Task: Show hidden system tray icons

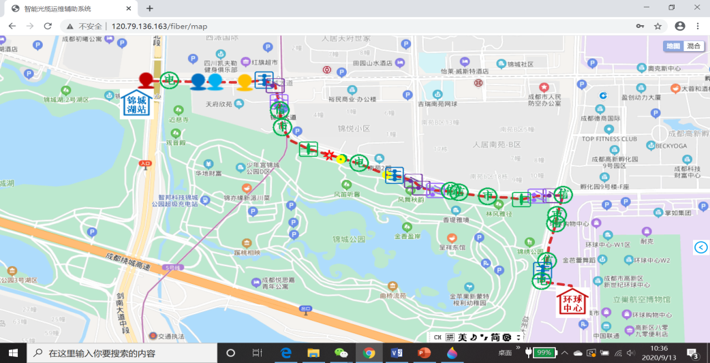Action: (x=565, y=353)
